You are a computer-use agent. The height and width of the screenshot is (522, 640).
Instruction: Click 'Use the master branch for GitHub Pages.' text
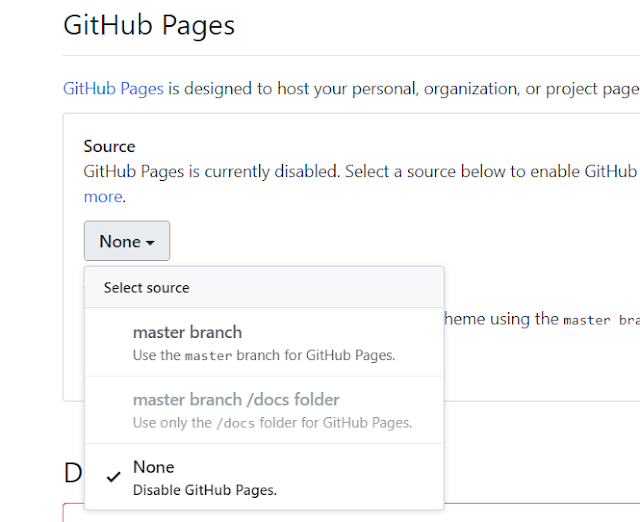[264, 355]
